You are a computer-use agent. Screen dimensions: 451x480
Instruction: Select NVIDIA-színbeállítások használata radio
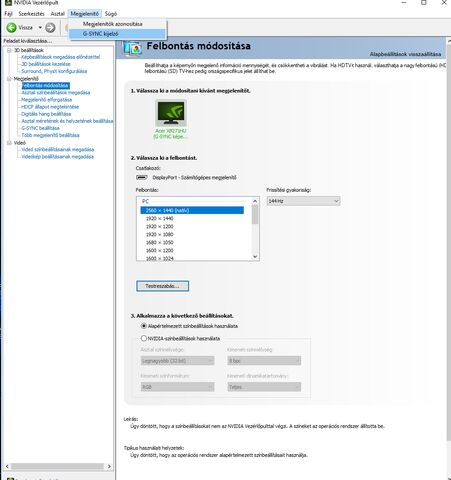click(144, 338)
